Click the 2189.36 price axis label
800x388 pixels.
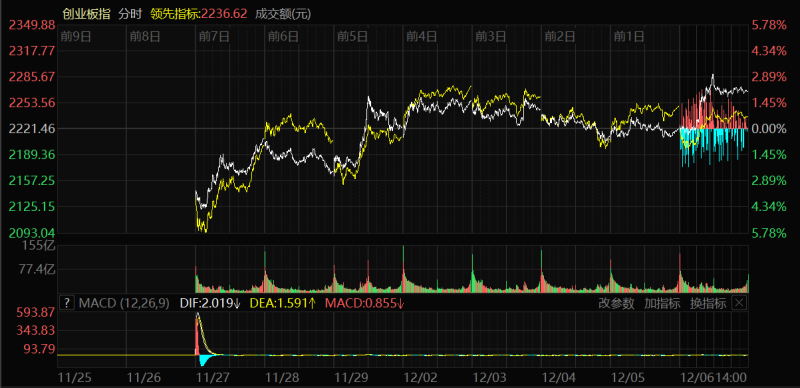coord(32,155)
